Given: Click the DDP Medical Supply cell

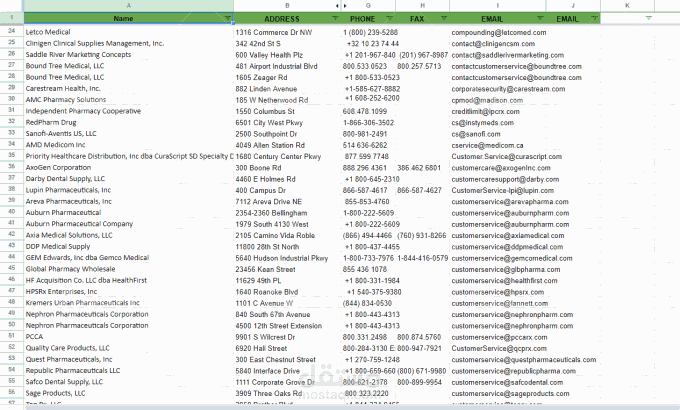Looking at the screenshot, I should click(x=129, y=246).
